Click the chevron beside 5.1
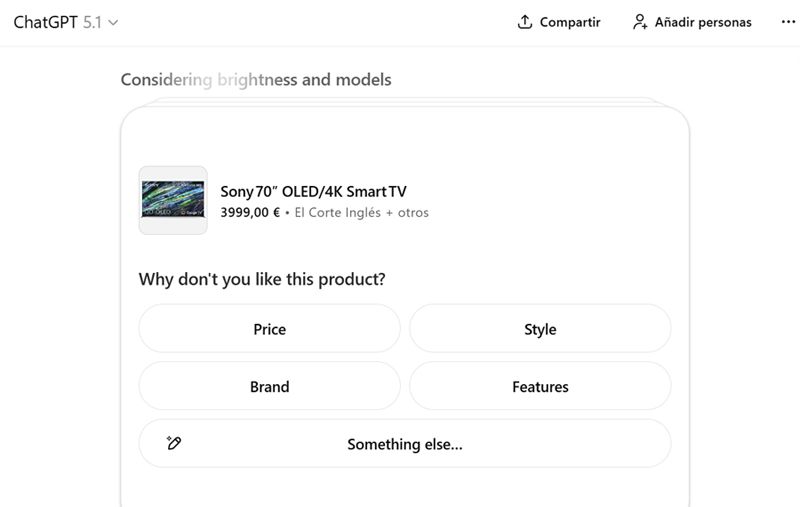This screenshot has width=800, height=507. click(x=112, y=22)
